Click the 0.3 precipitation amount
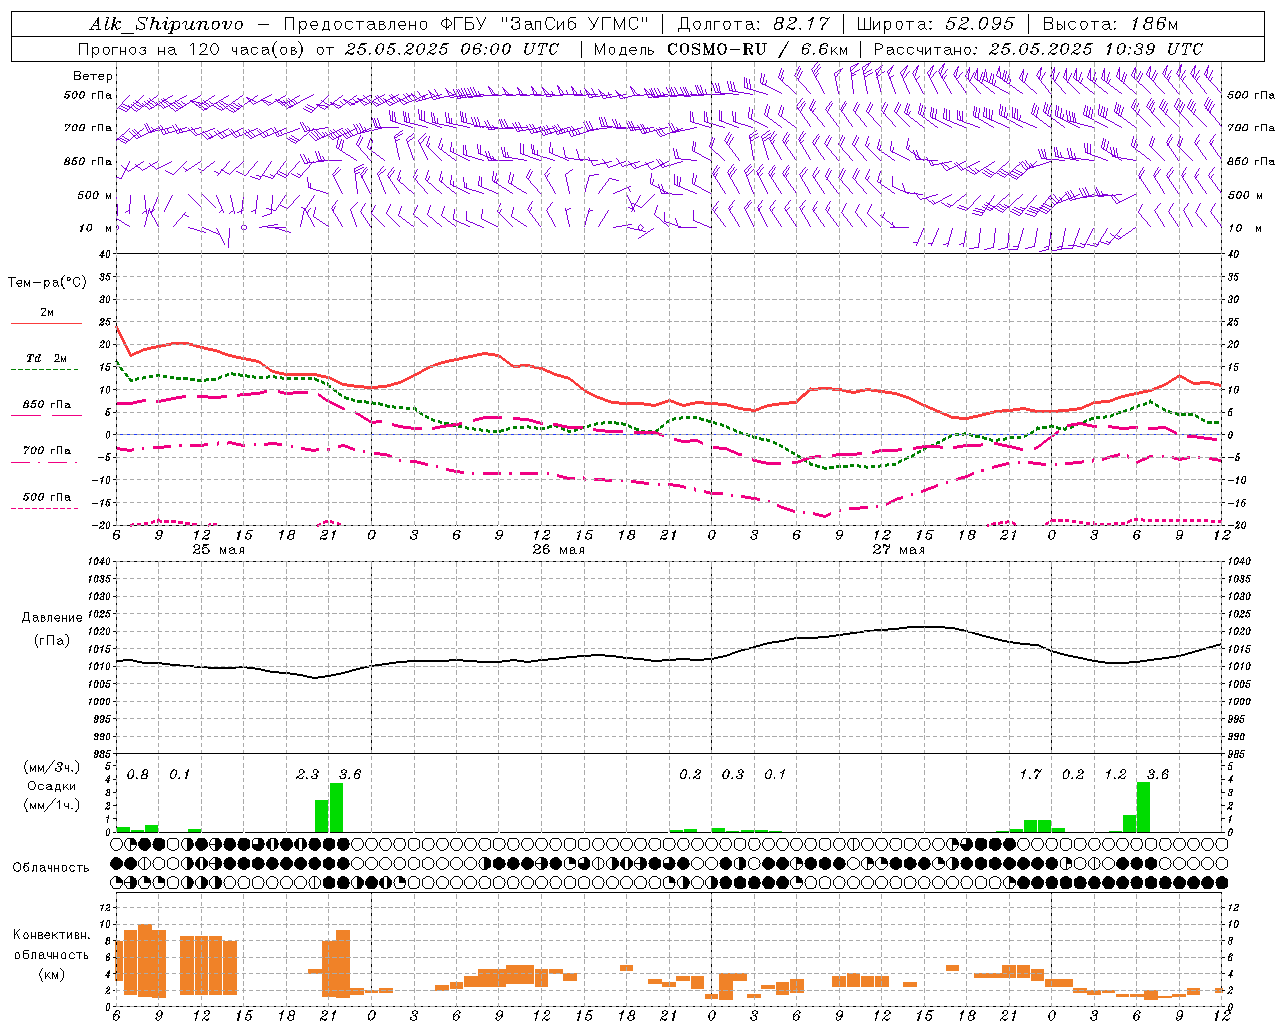 (x=733, y=775)
